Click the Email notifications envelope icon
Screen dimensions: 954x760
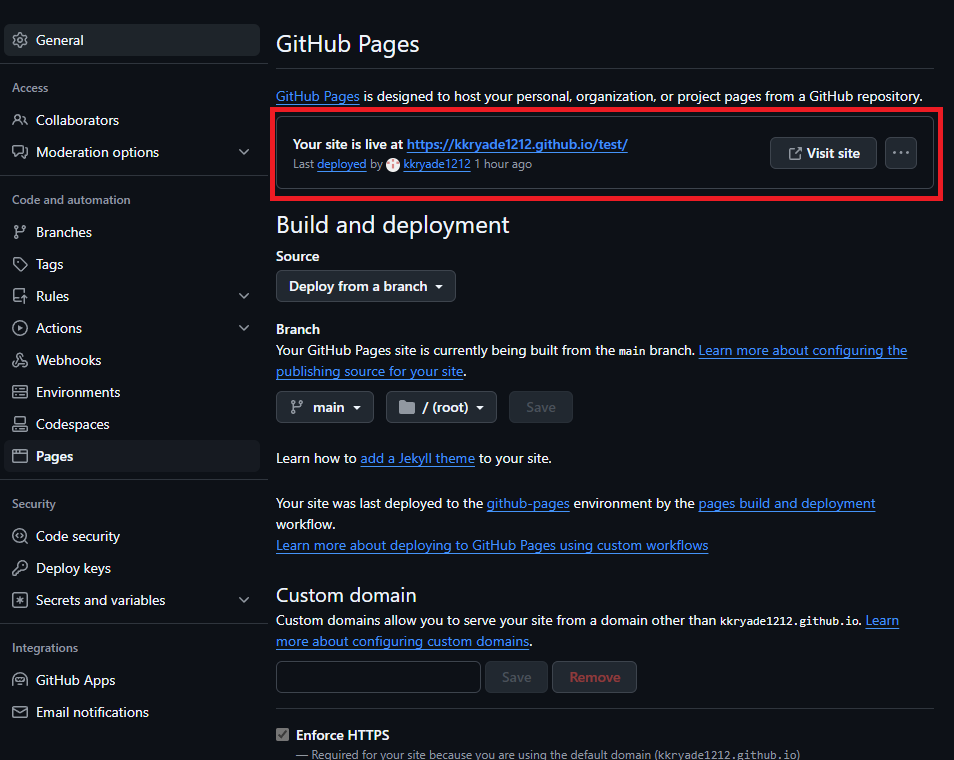click(20, 712)
